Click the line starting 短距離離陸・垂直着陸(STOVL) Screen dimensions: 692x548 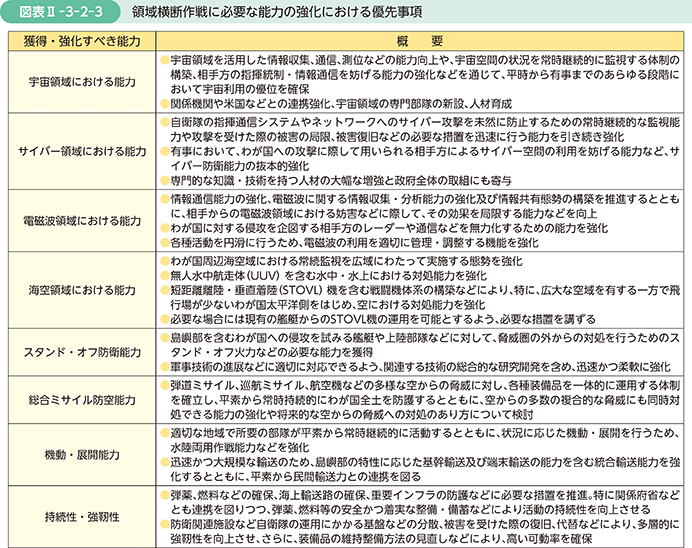[425, 290]
